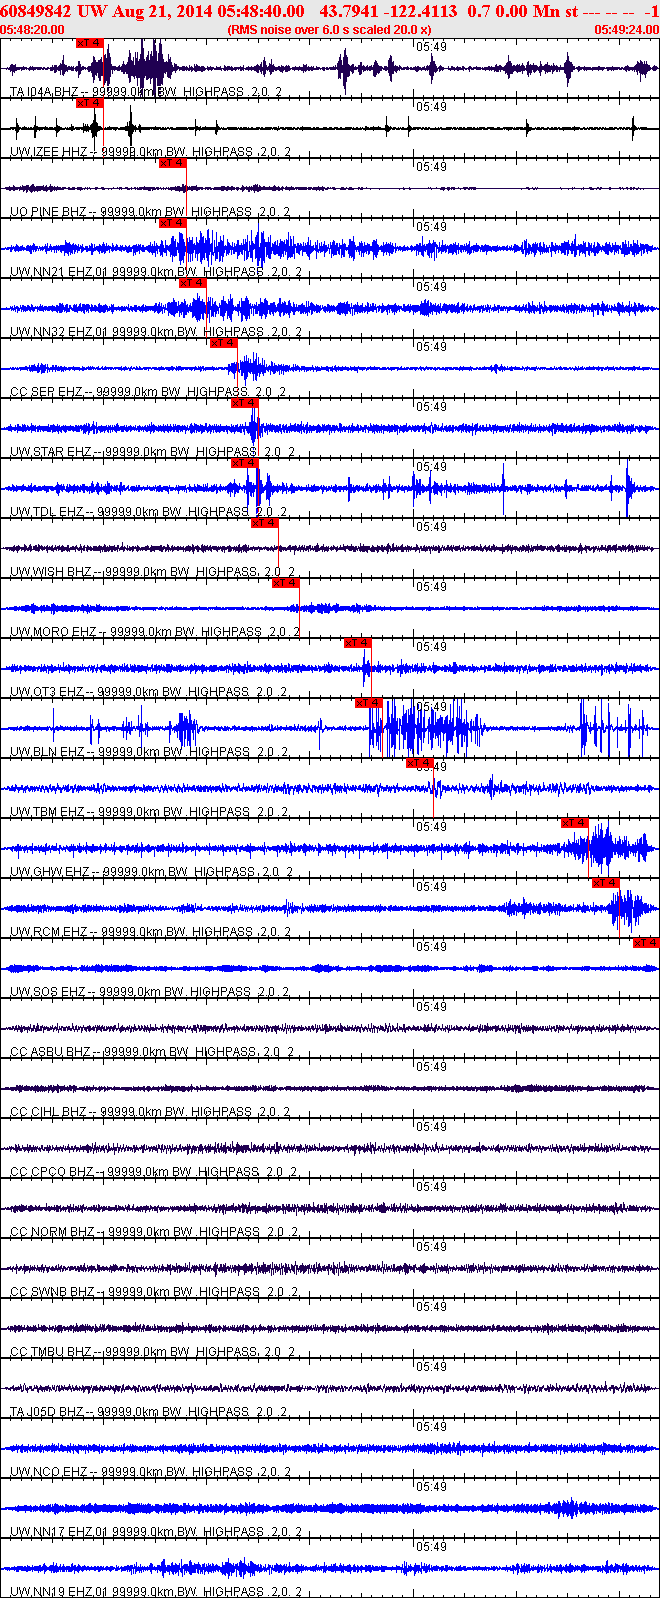Click the red pick flag on UW.GHW trace
This screenshot has width=660, height=1598.
[575, 823]
